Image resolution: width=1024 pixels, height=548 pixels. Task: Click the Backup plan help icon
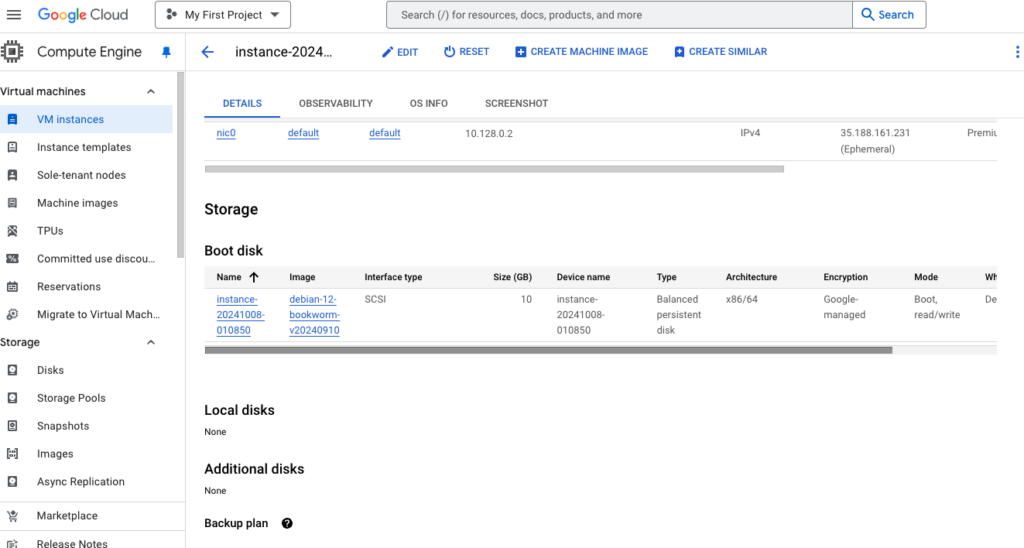(287, 523)
